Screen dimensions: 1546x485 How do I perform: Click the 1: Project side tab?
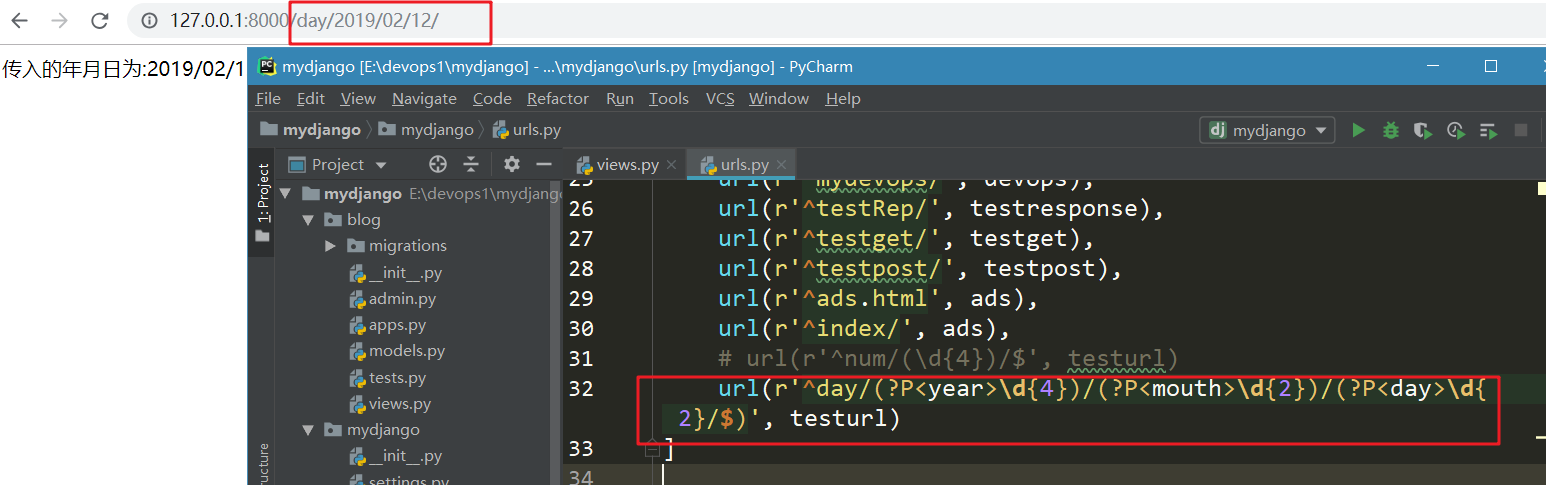click(x=263, y=193)
